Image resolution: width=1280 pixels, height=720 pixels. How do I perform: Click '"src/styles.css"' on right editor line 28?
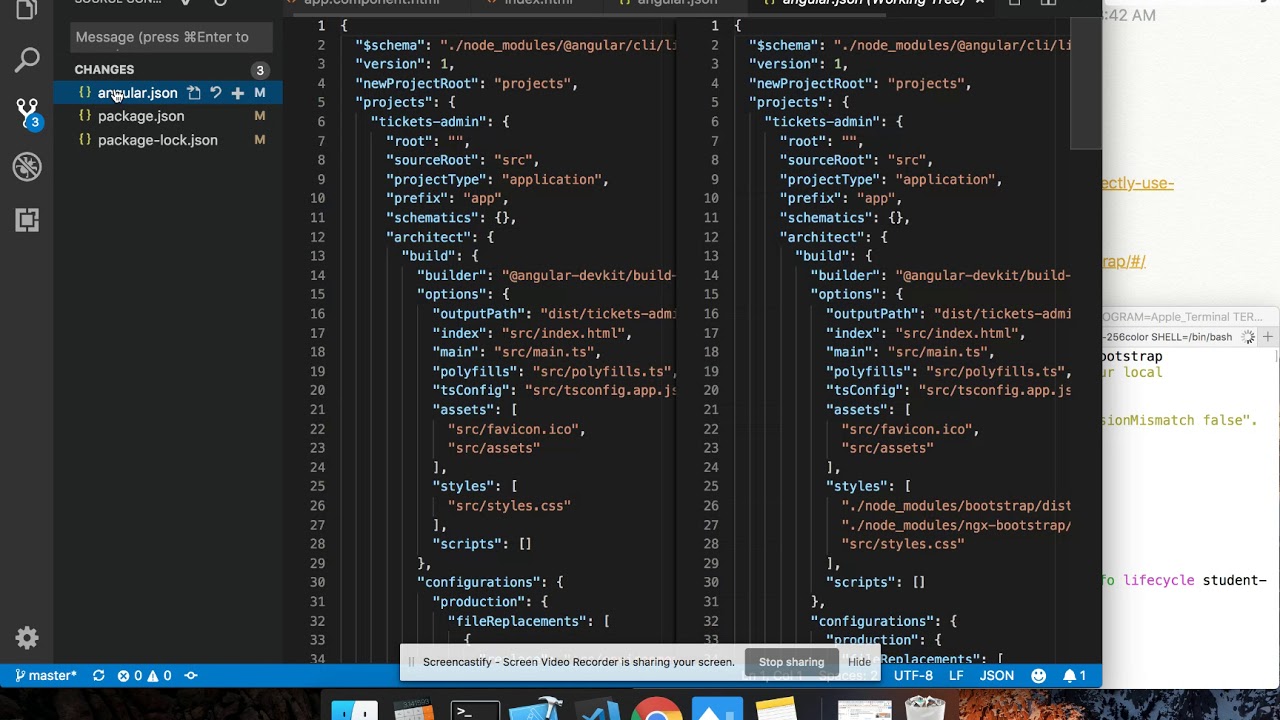(x=903, y=544)
